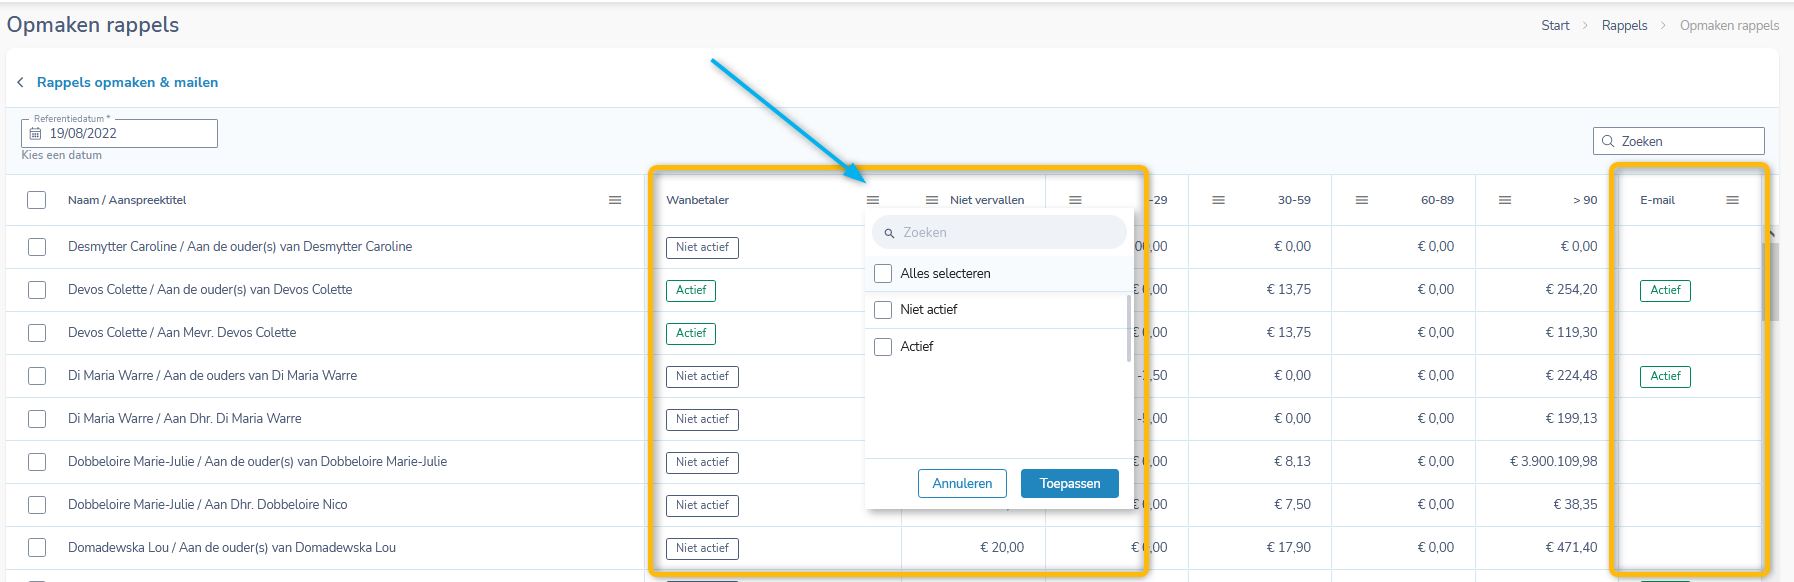Screen dimensions: 1794x582
Task: Open column menu icon left of Niet vervallen
Action: pyautogui.click(x=932, y=201)
